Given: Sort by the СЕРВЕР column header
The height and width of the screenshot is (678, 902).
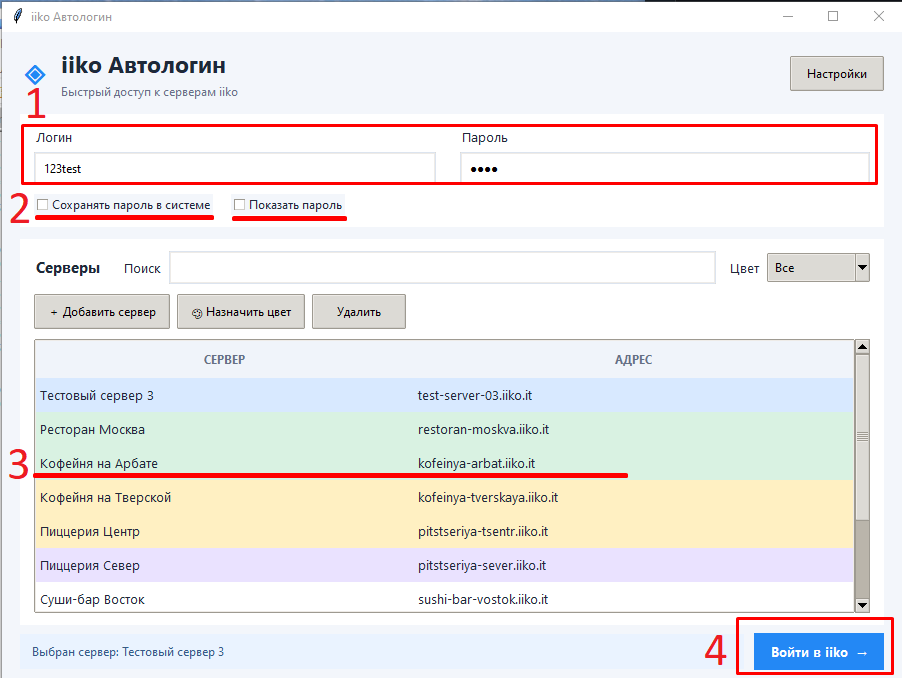Looking at the screenshot, I should pos(224,359).
